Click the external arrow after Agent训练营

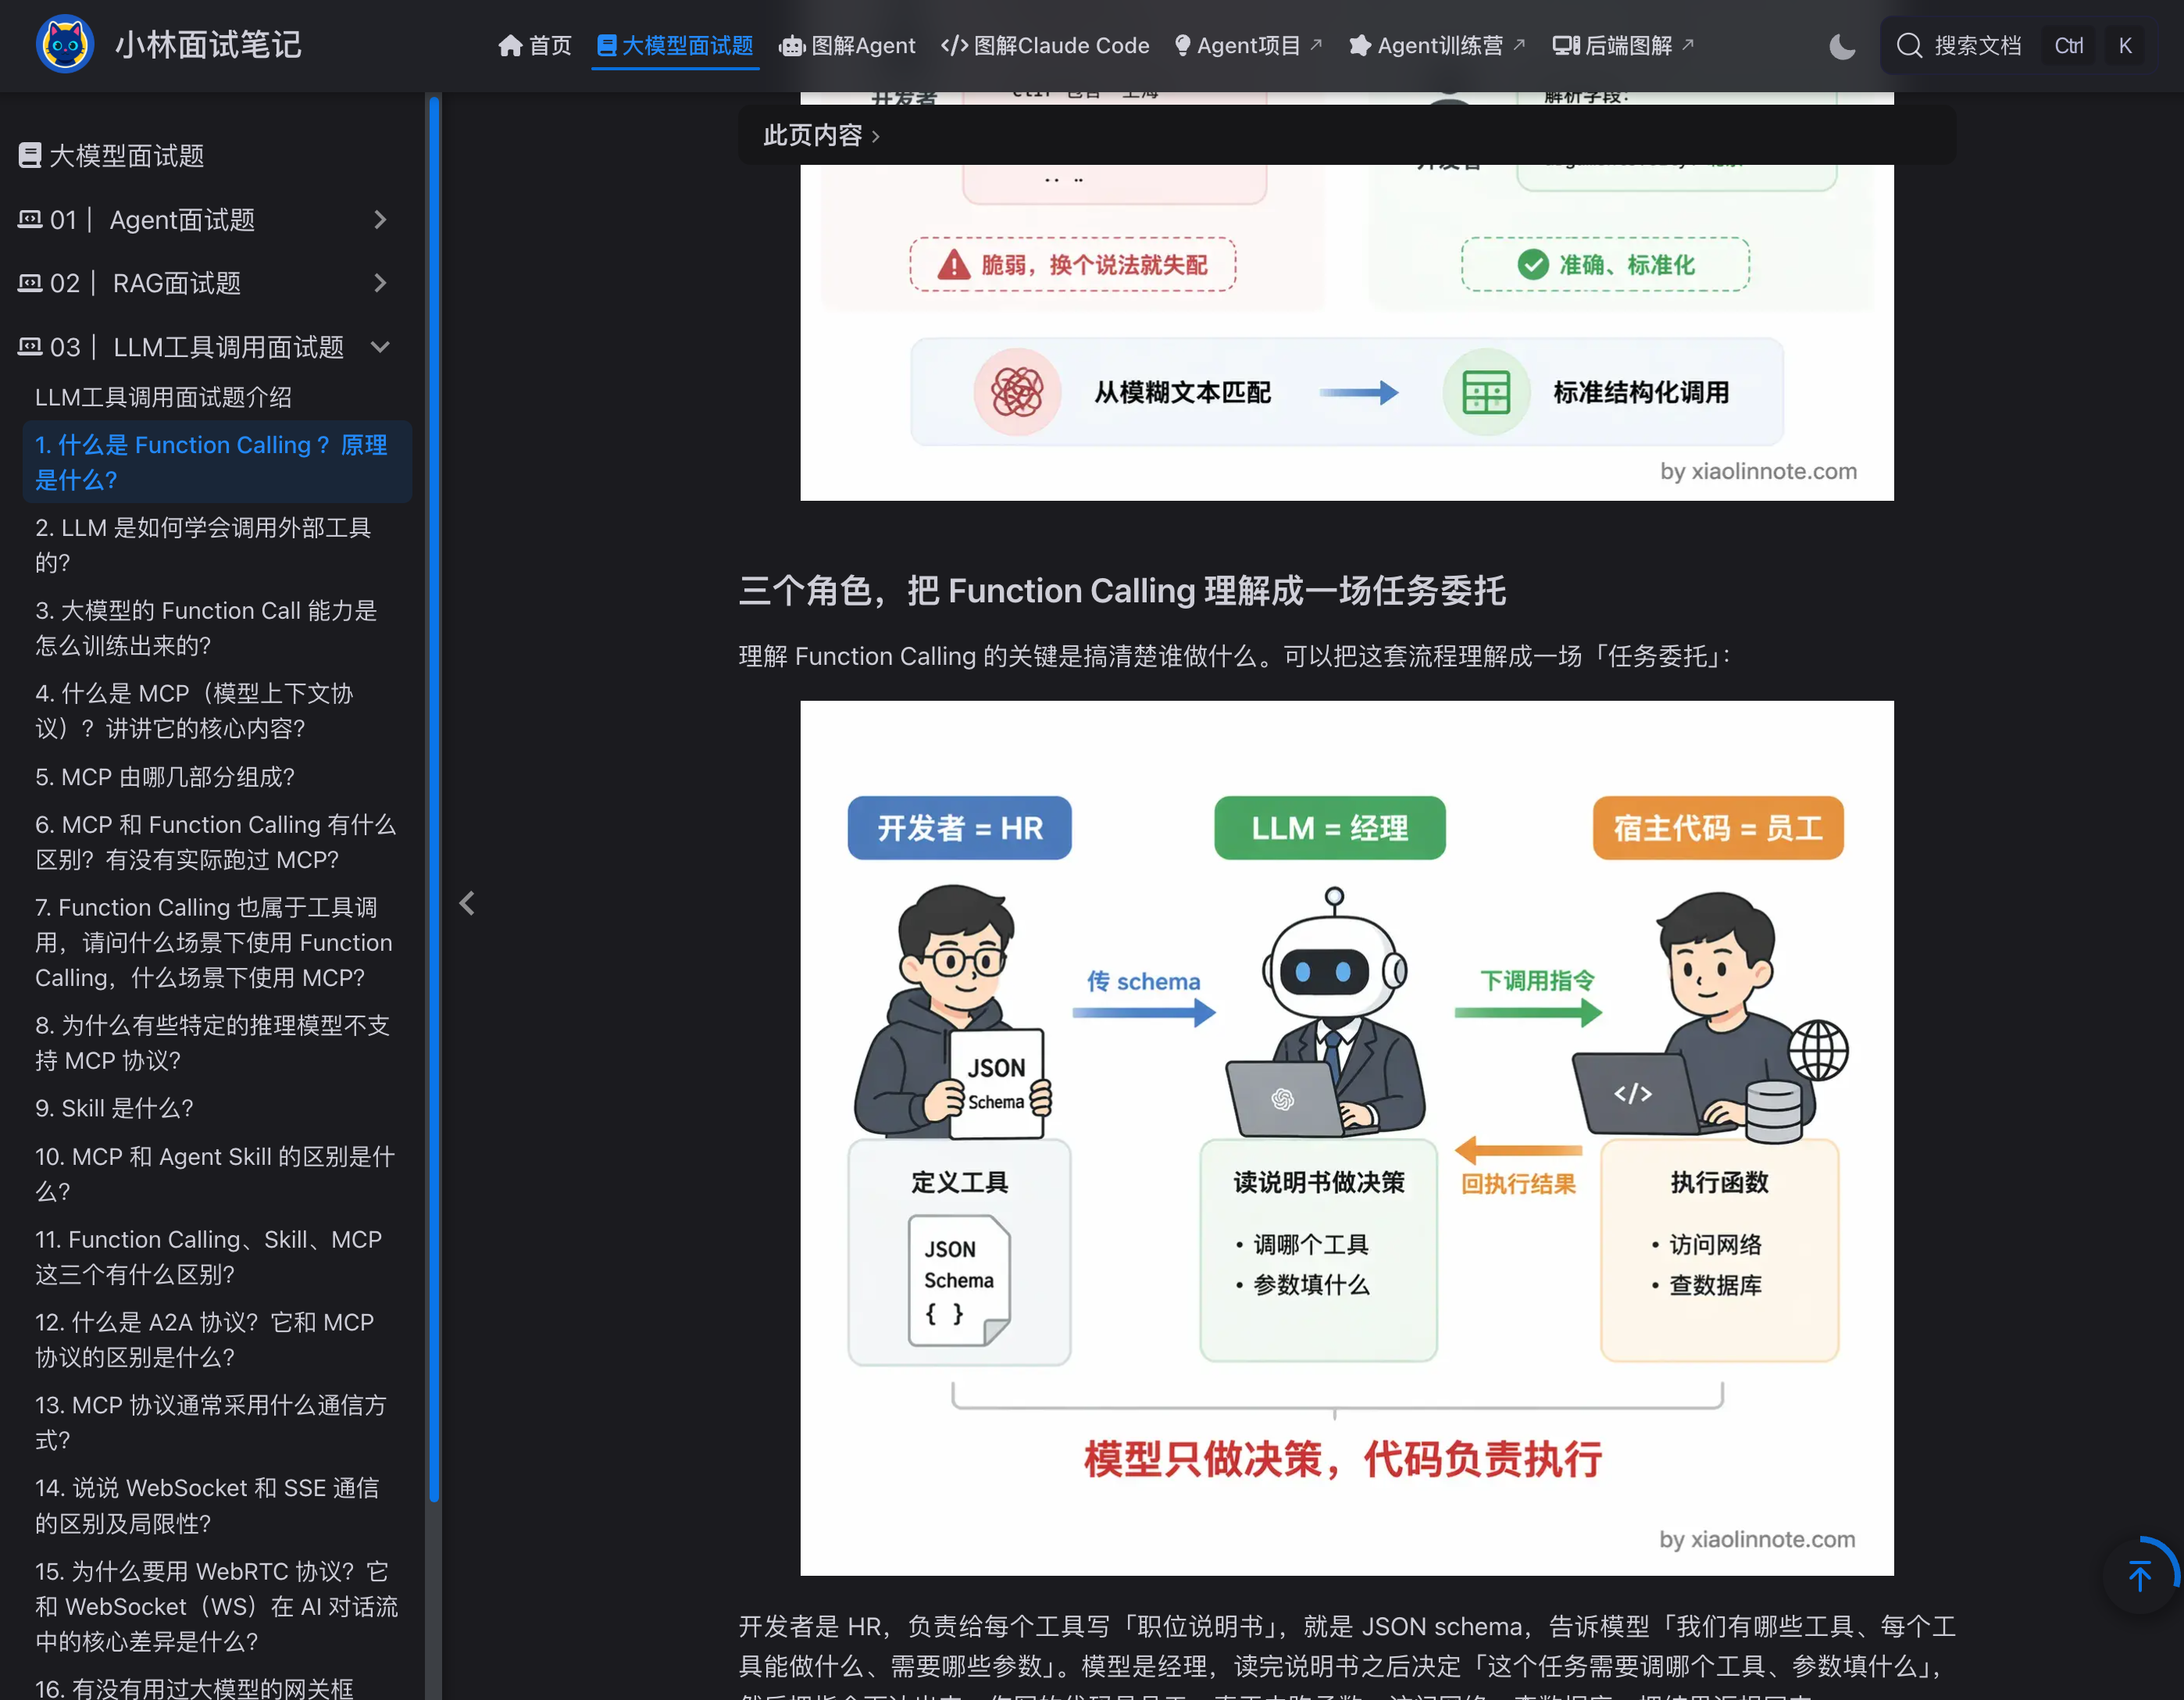(1519, 44)
